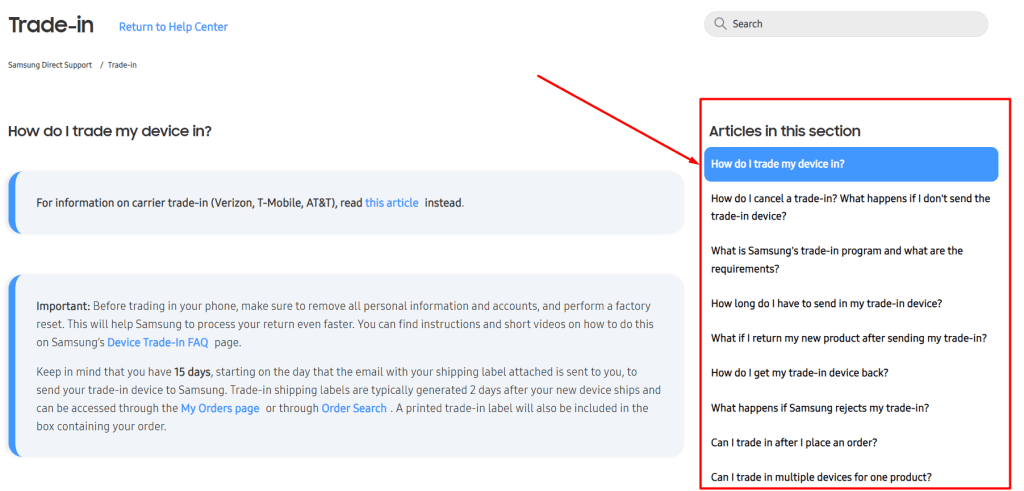The width and height of the screenshot is (1024, 491).
Task: Click the Trade-in breadcrumb link
Action: click(x=122, y=65)
